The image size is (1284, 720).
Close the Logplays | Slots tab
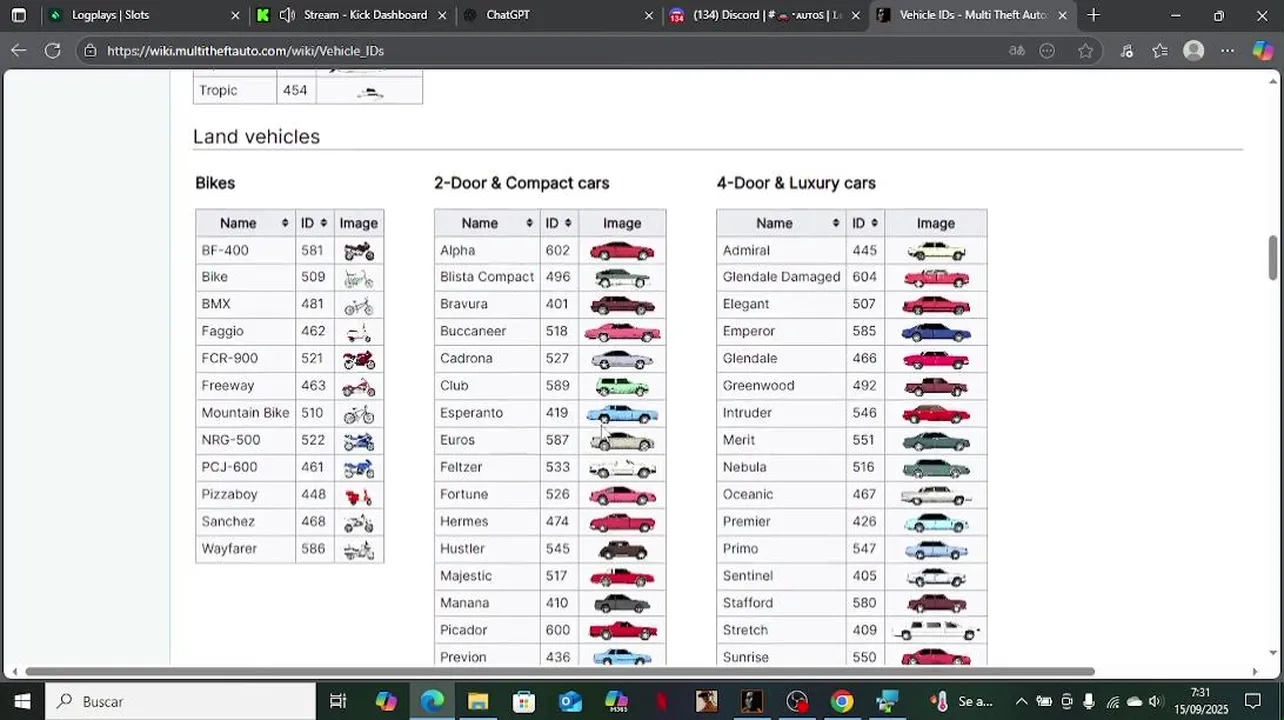pyautogui.click(x=235, y=15)
